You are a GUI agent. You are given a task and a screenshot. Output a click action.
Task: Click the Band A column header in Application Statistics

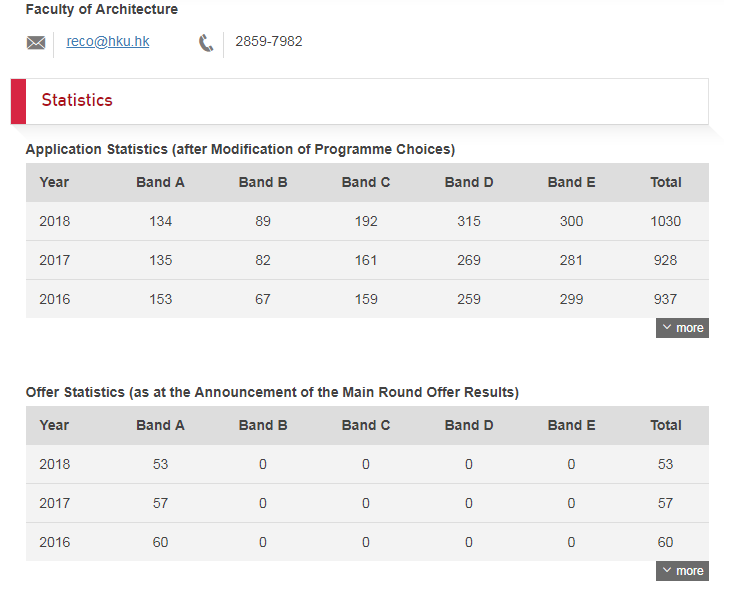(160, 182)
